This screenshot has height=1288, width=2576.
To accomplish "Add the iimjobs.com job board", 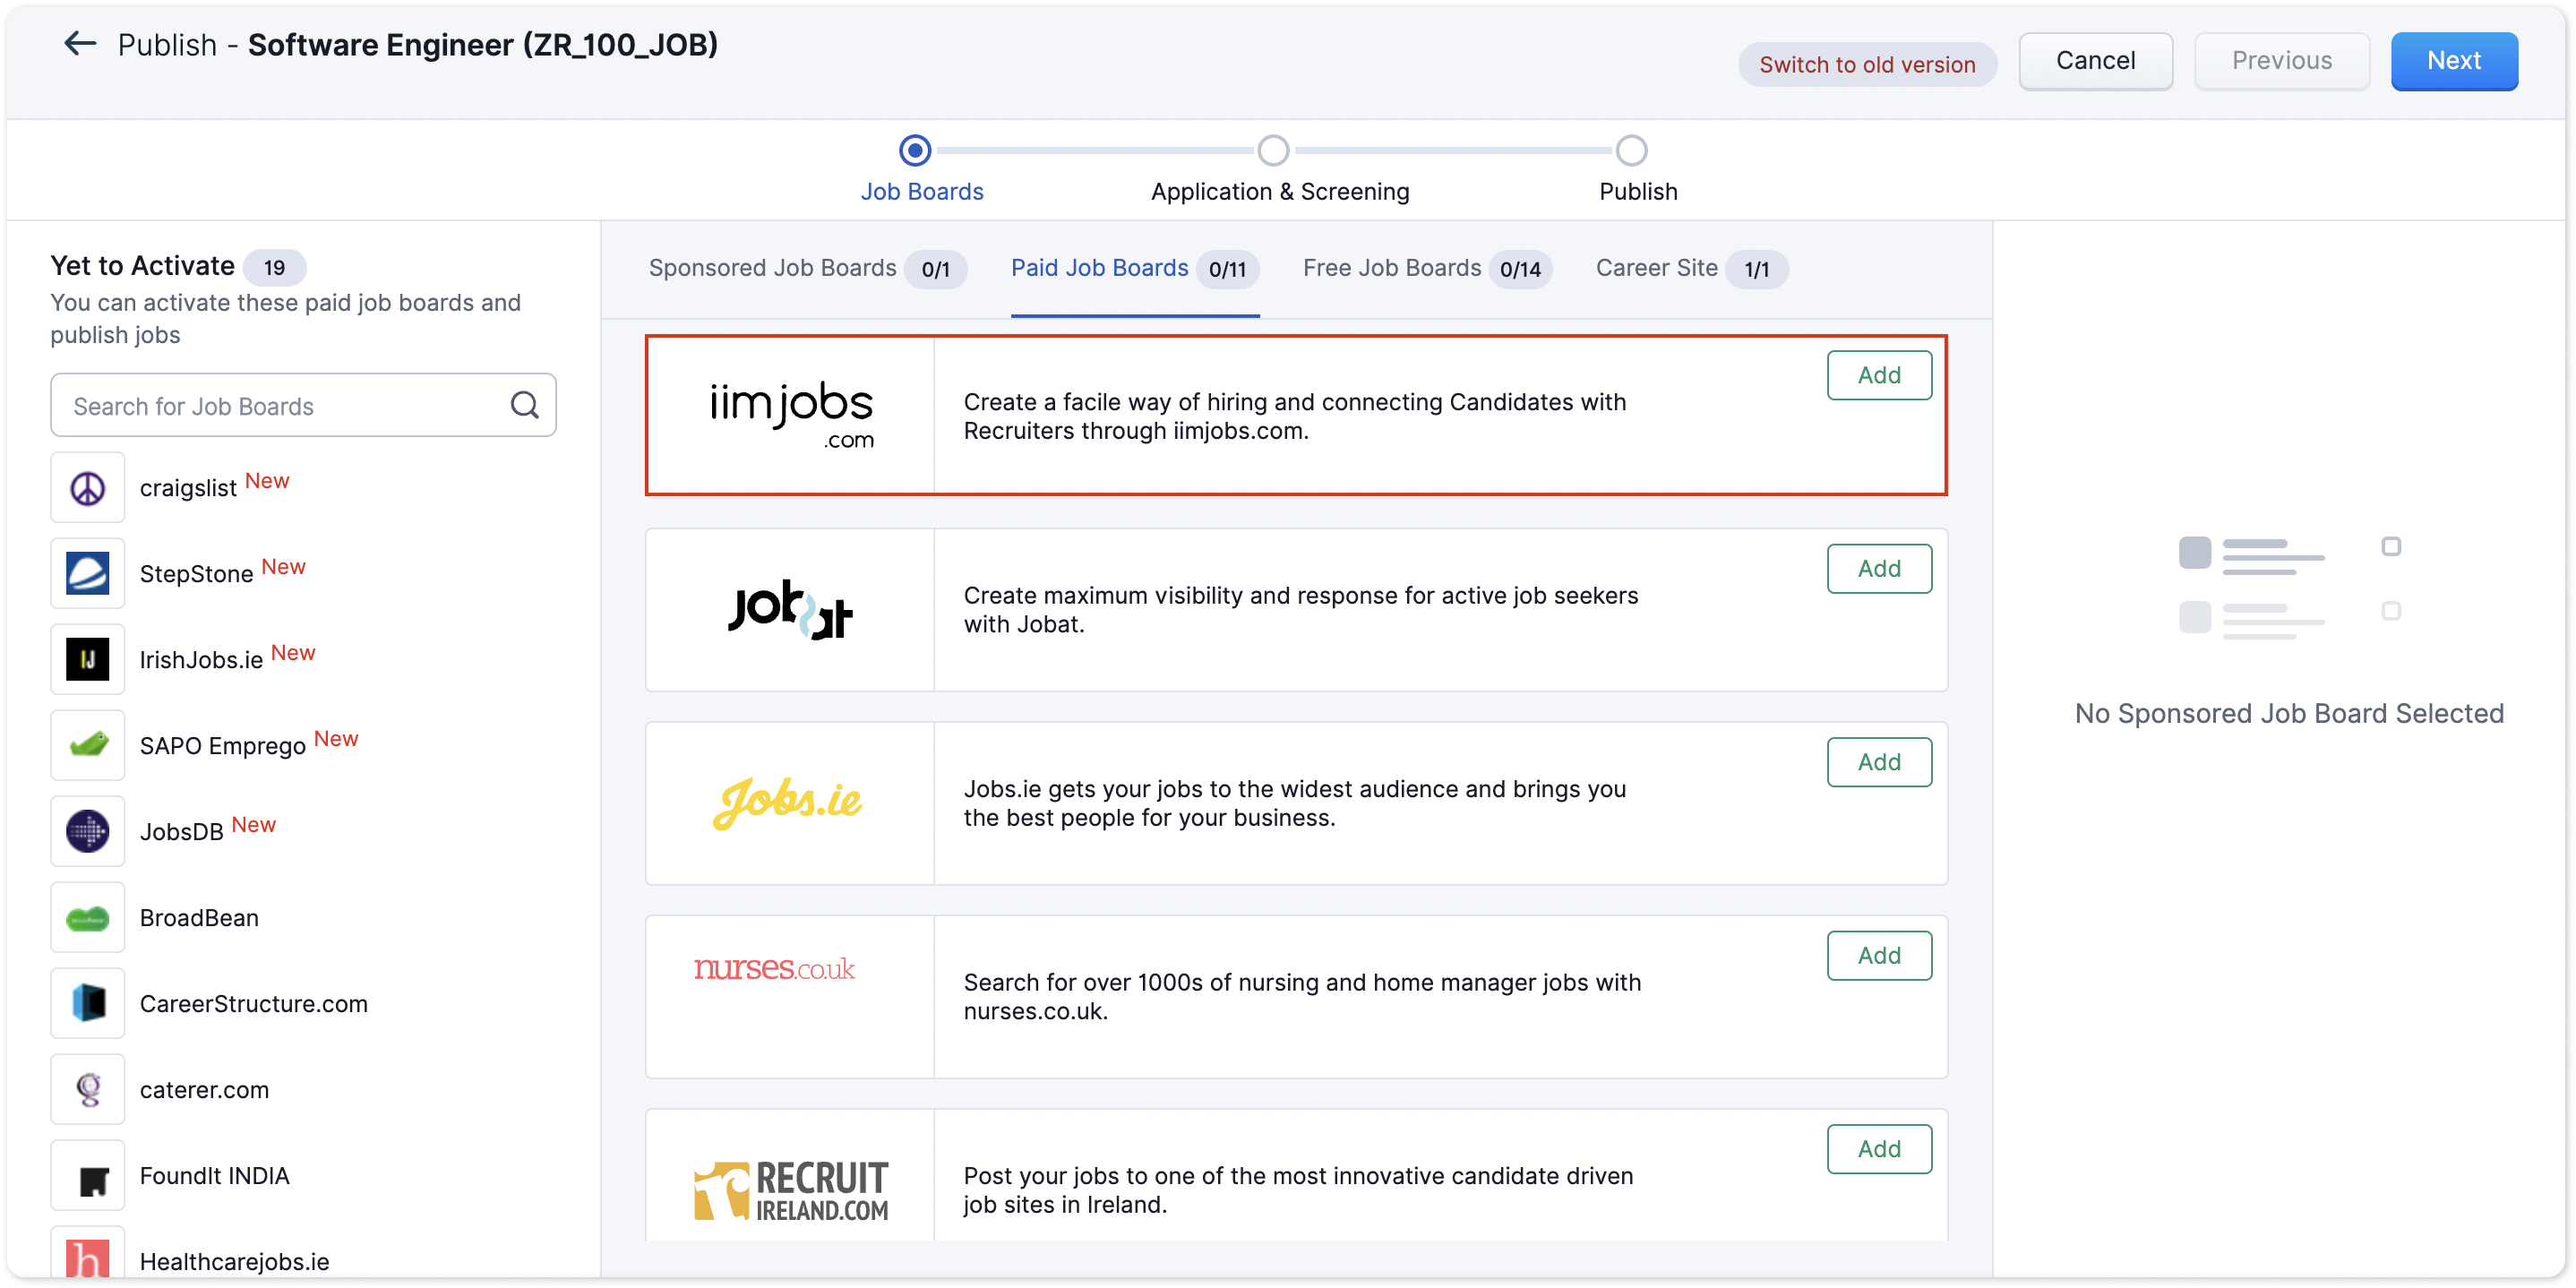I will coord(1878,375).
